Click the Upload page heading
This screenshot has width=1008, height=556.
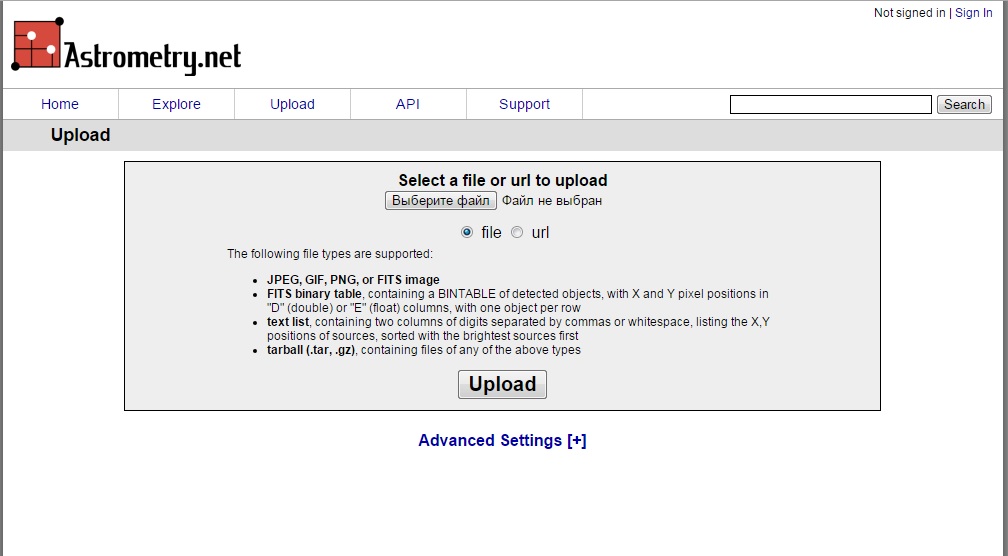point(80,135)
